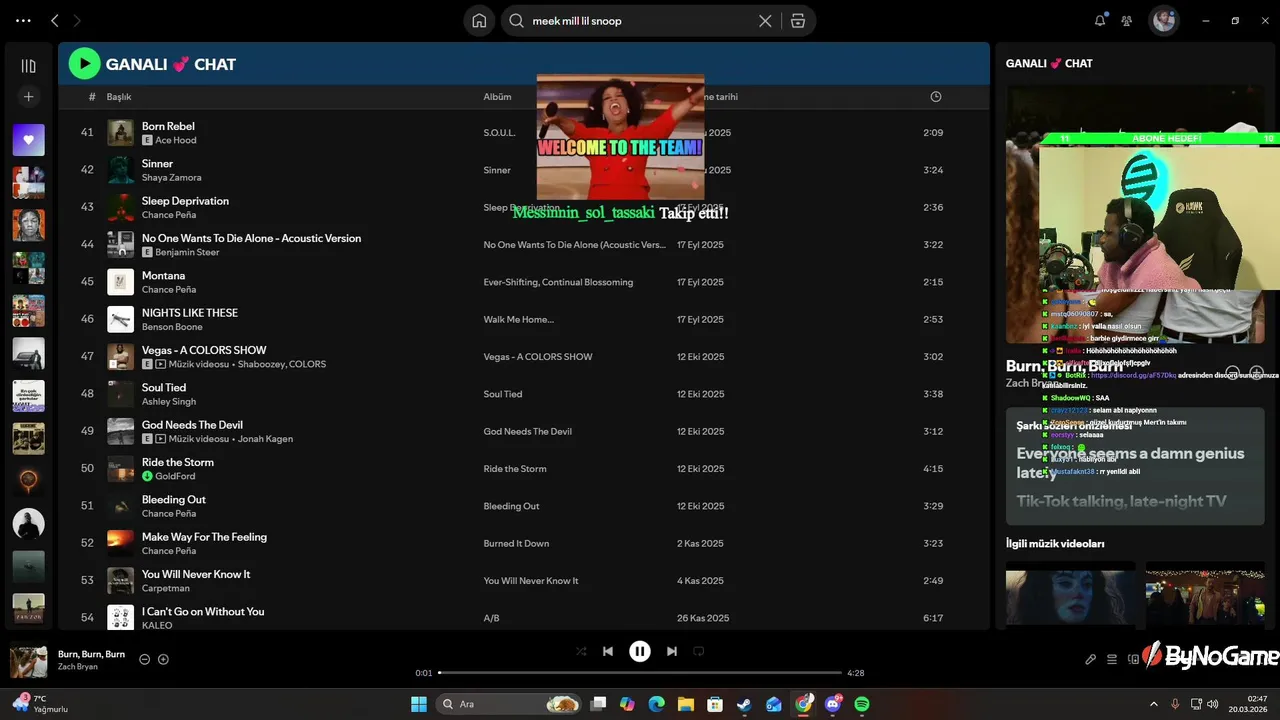Open Microsoft Edge from the taskbar
The image size is (1280, 720).
click(x=656, y=704)
